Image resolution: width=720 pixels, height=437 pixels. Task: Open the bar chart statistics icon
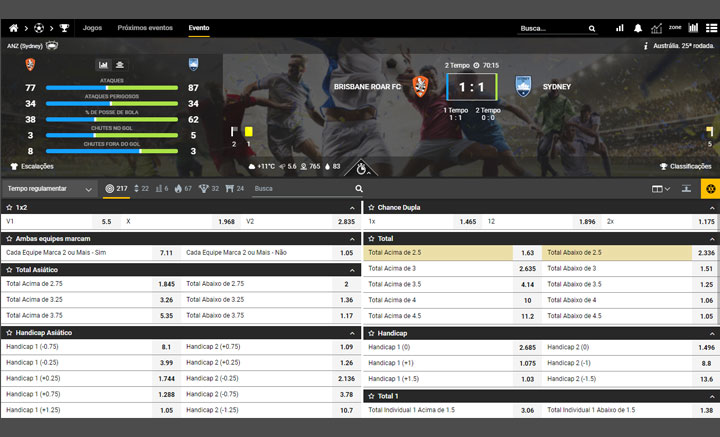pos(619,28)
